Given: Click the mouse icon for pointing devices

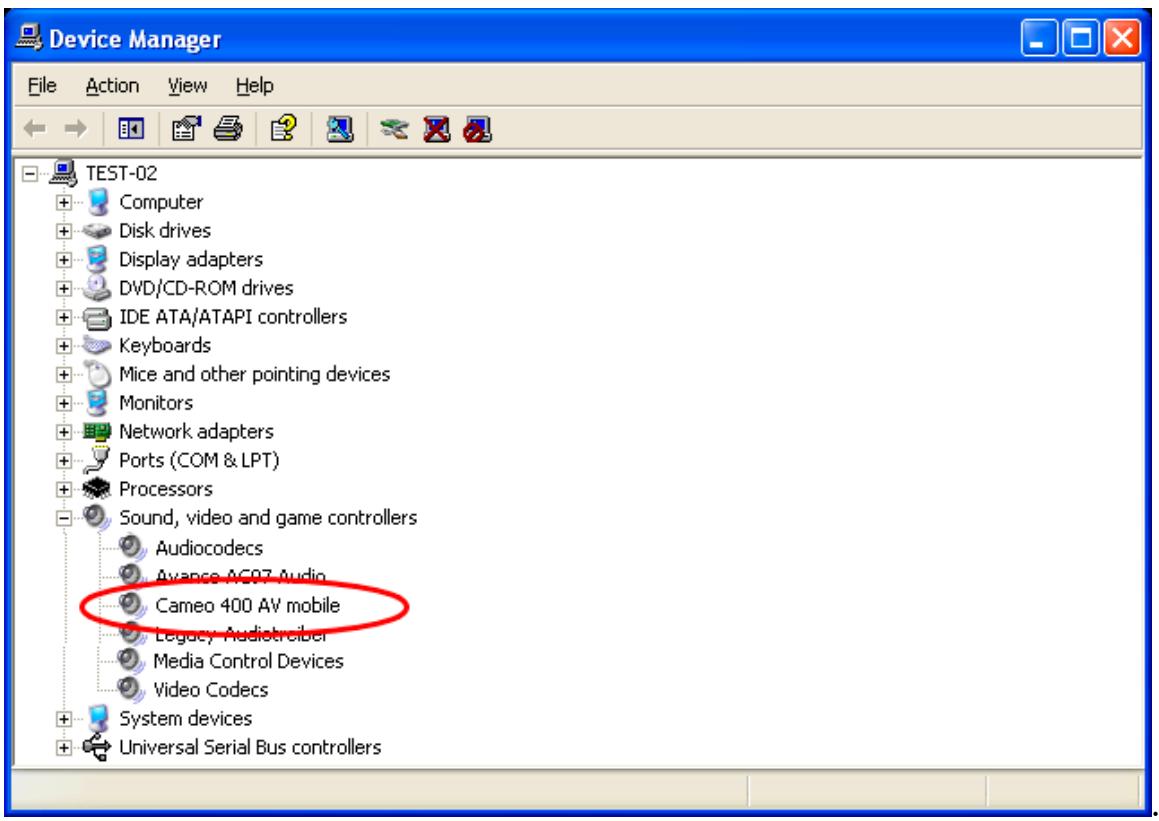Looking at the screenshot, I should click(97, 374).
